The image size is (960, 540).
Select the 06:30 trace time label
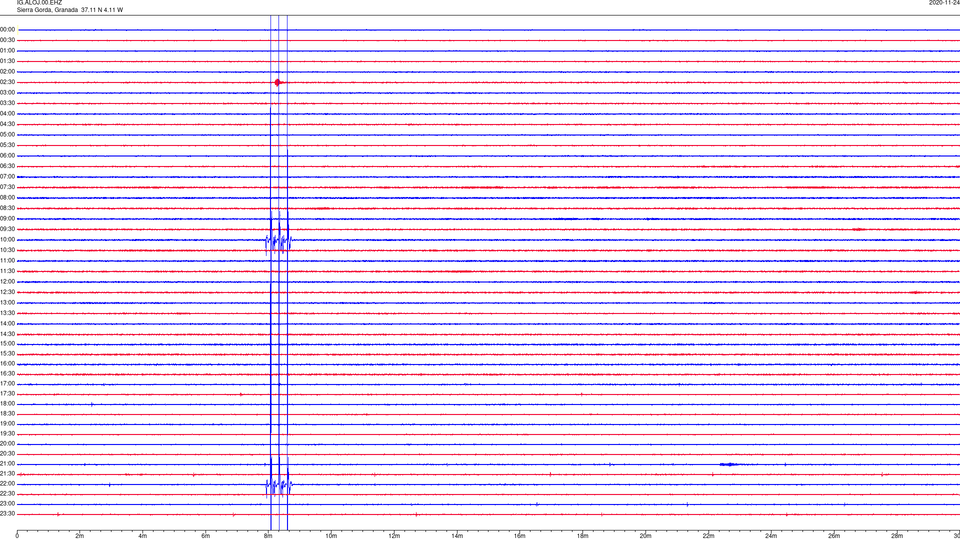pyautogui.click(x=7, y=166)
